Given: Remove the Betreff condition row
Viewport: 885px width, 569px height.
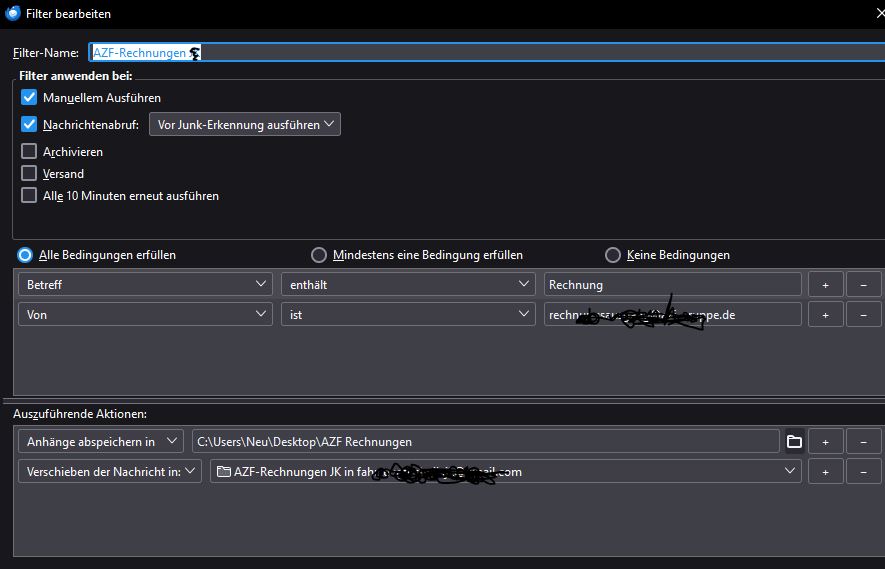Looking at the screenshot, I should point(863,285).
